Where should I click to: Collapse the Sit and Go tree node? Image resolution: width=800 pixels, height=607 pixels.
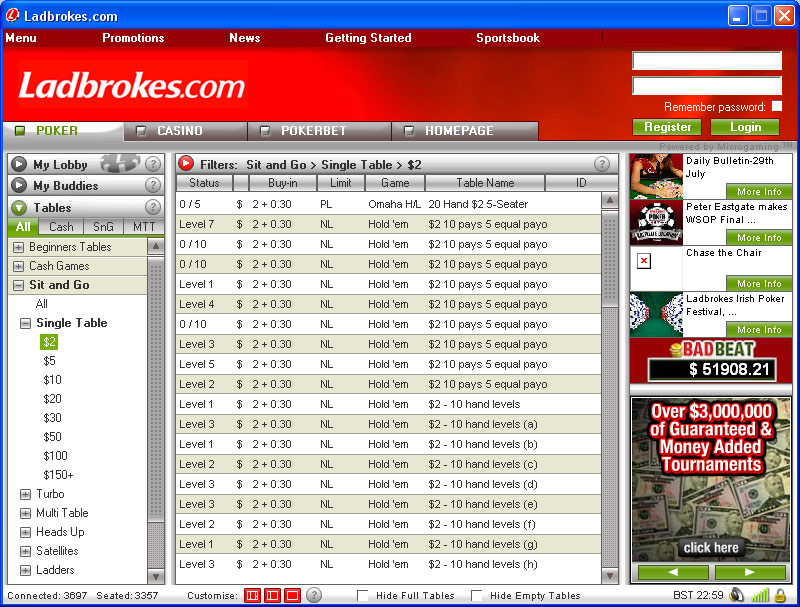(18, 285)
